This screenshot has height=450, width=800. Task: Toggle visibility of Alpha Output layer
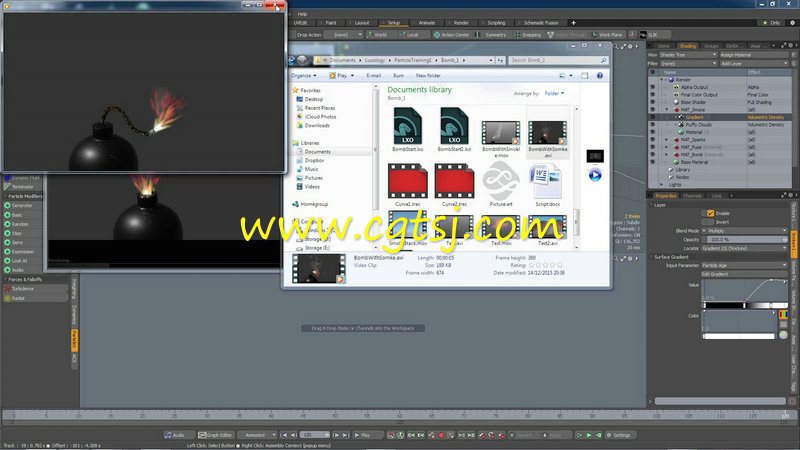pyautogui.click(x=652, y=87)
